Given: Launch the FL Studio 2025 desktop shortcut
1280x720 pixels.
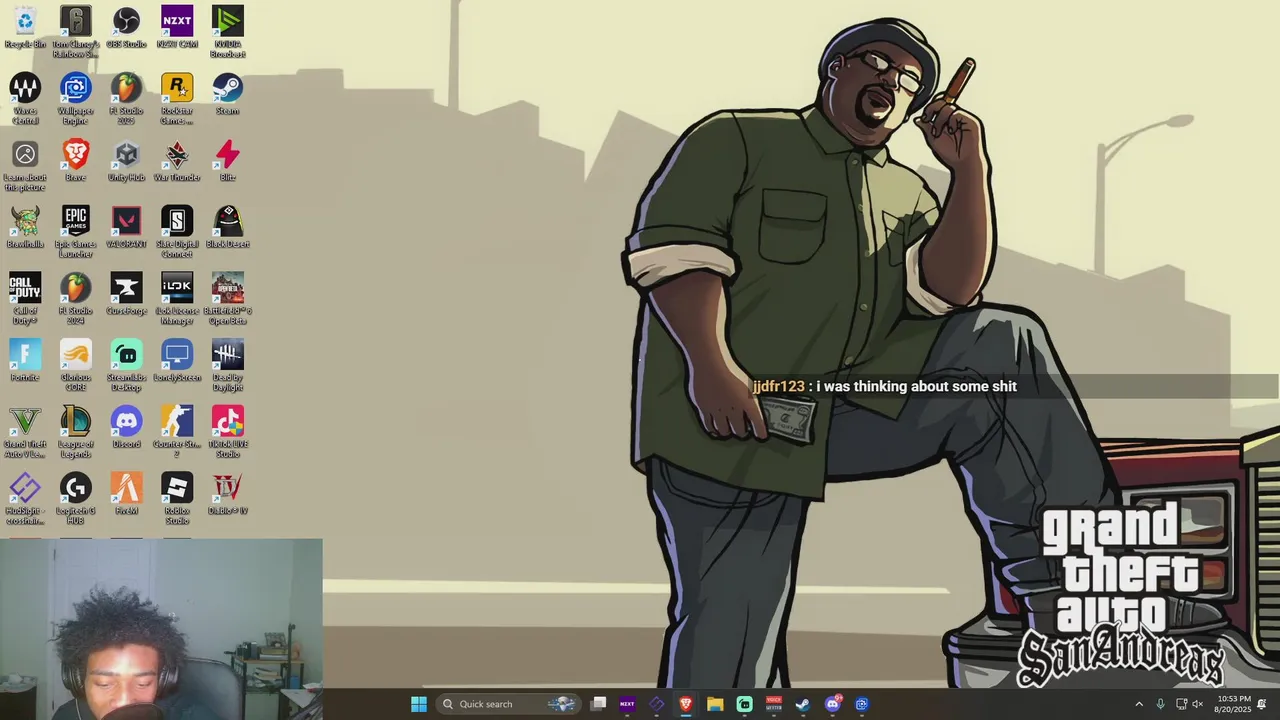Looking at the screenshot, I should (126, 99).
